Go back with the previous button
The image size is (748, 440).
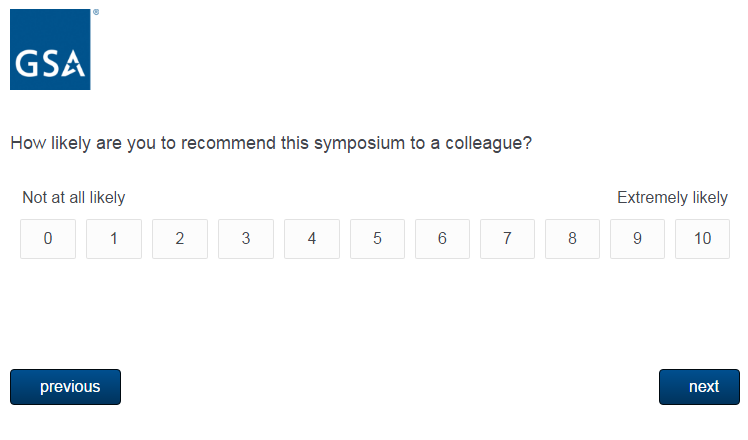tap(65, 387)
